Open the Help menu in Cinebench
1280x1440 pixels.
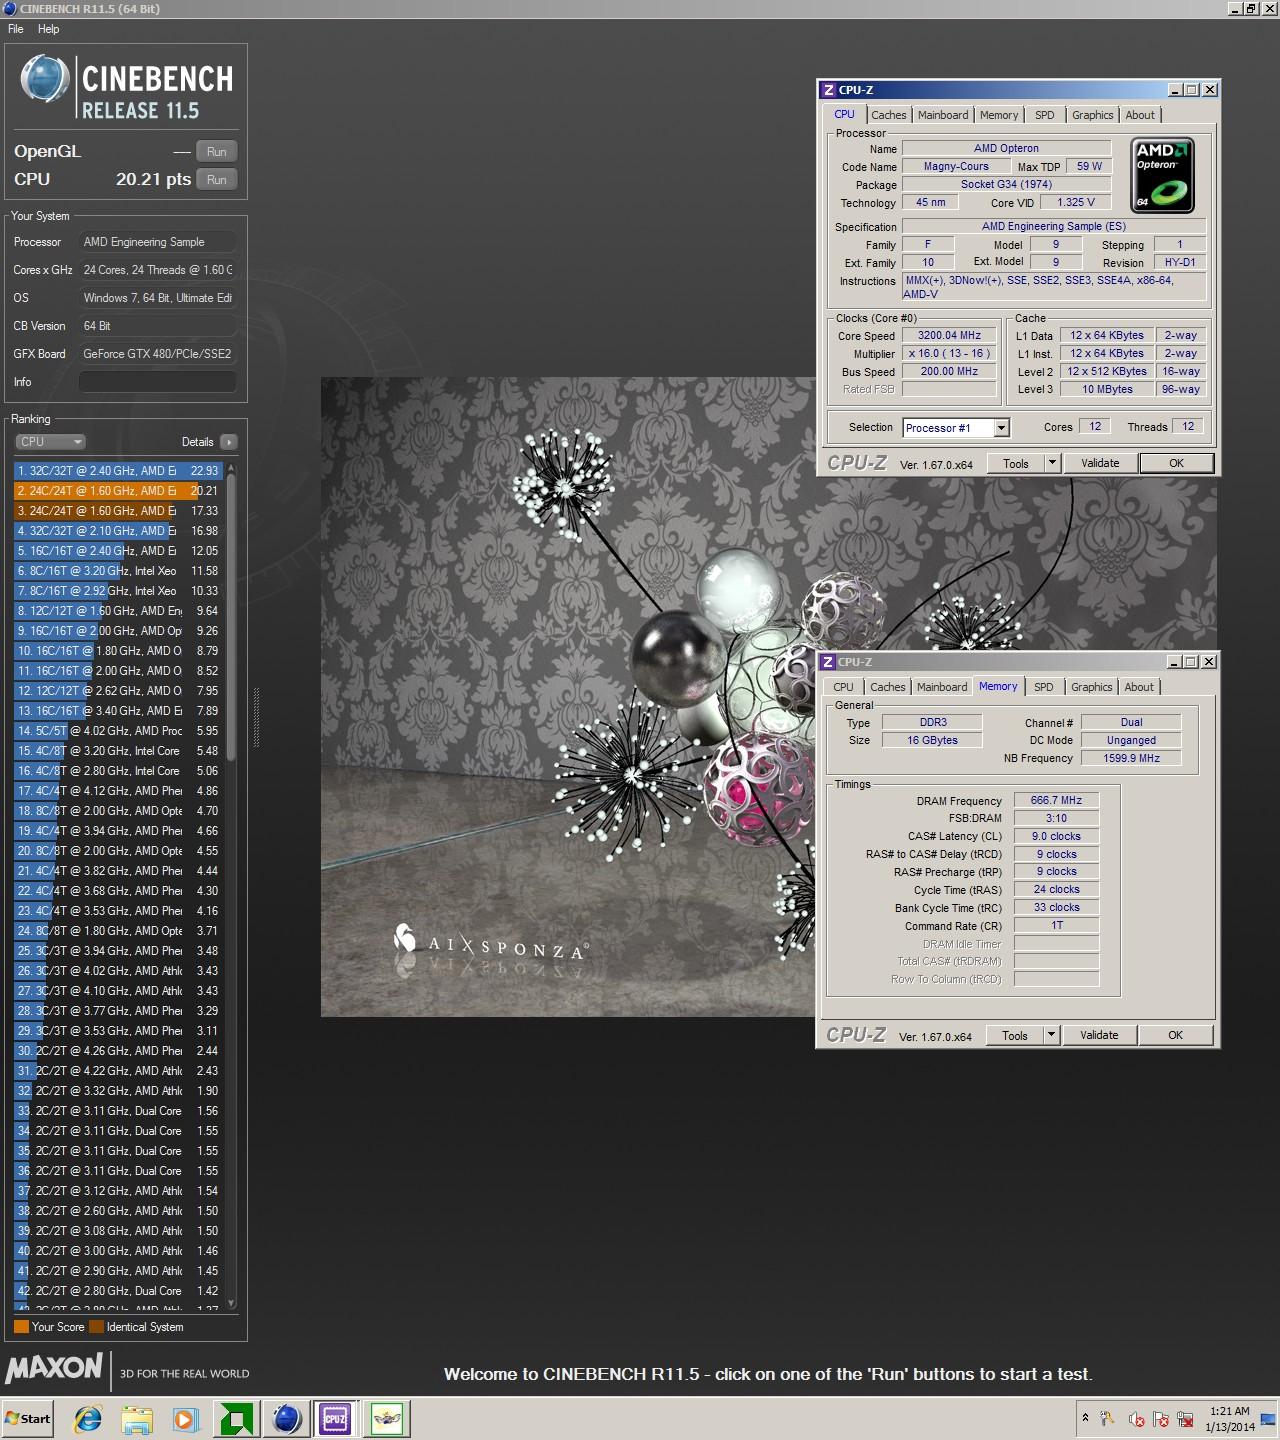pos(49,29)
